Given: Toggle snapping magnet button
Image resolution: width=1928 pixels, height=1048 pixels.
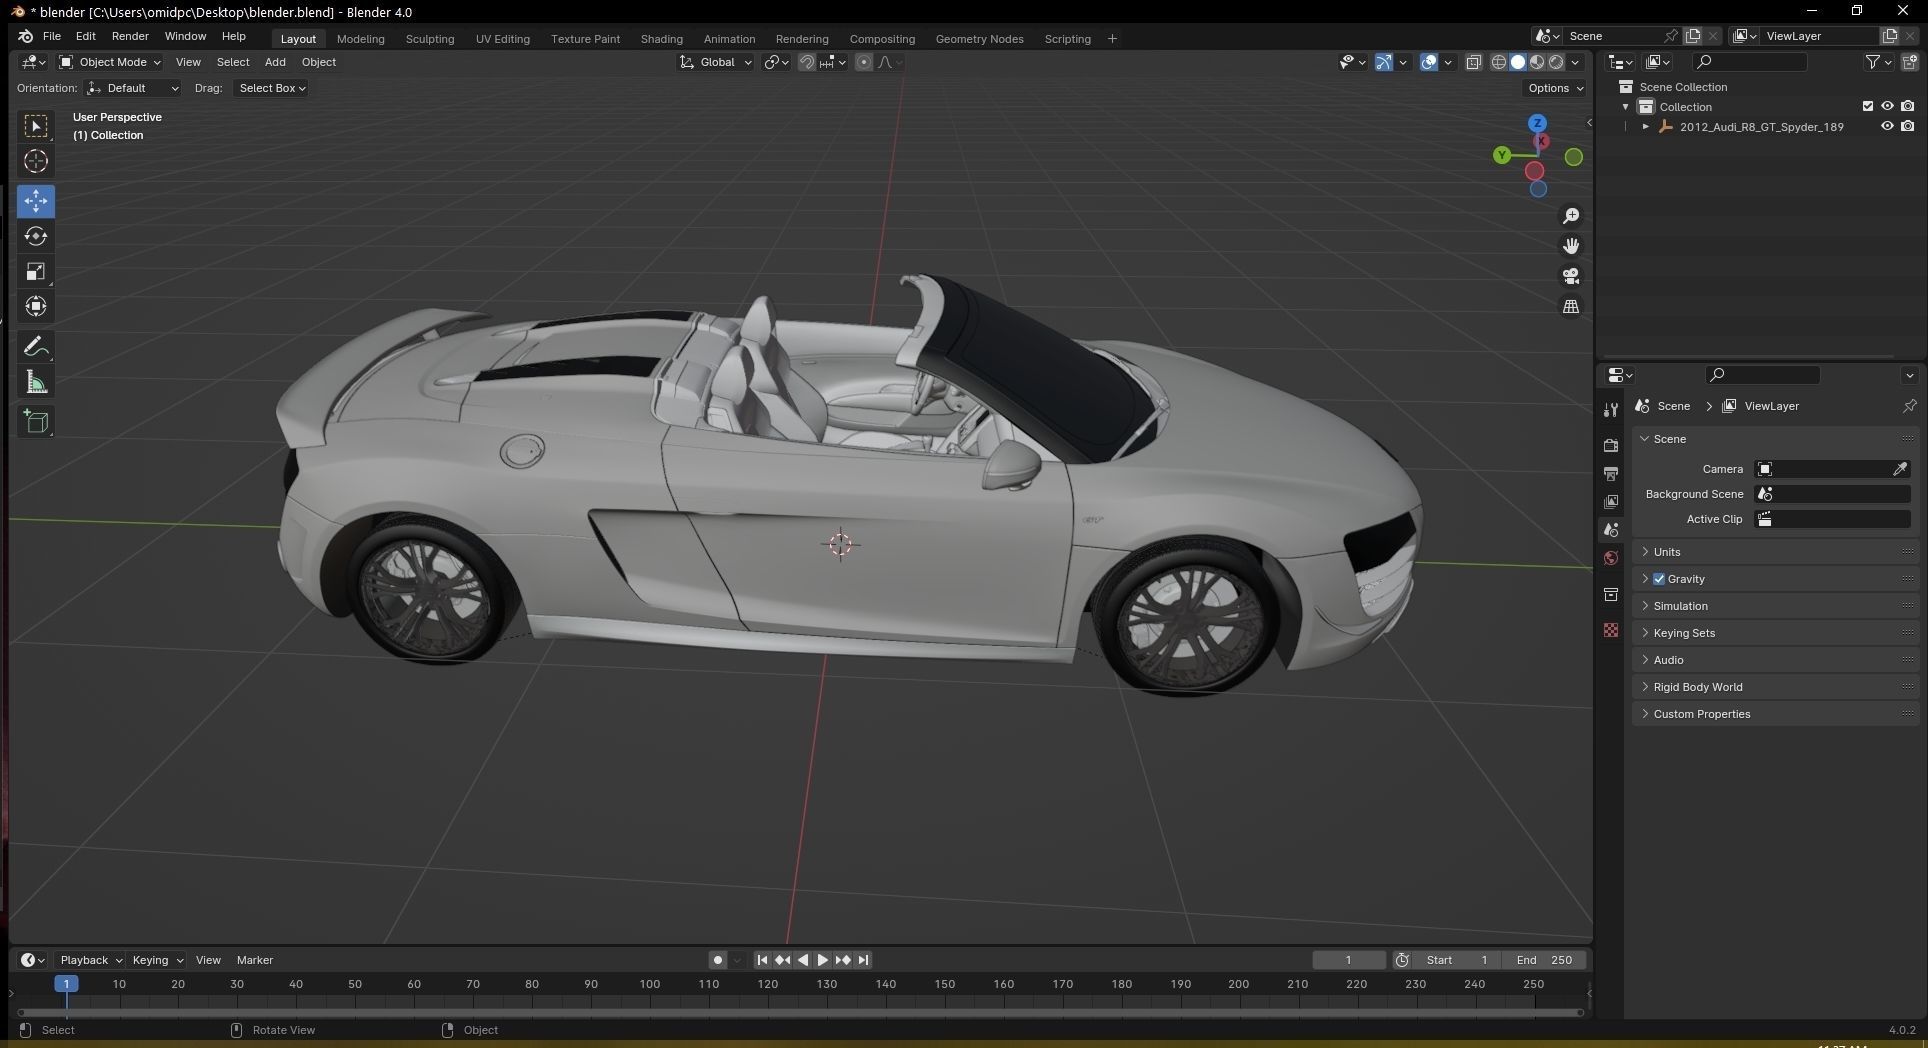Looking at the screenshot, I should point(806,62).
